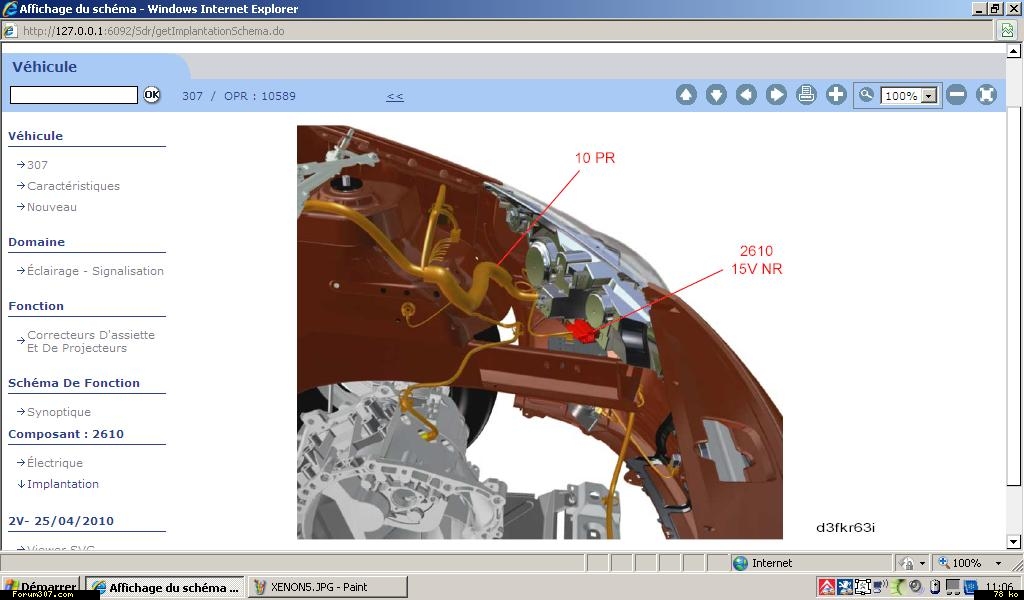
Task: Open the status bar zoom level dropdown arrow
Action: coord(999,563)
